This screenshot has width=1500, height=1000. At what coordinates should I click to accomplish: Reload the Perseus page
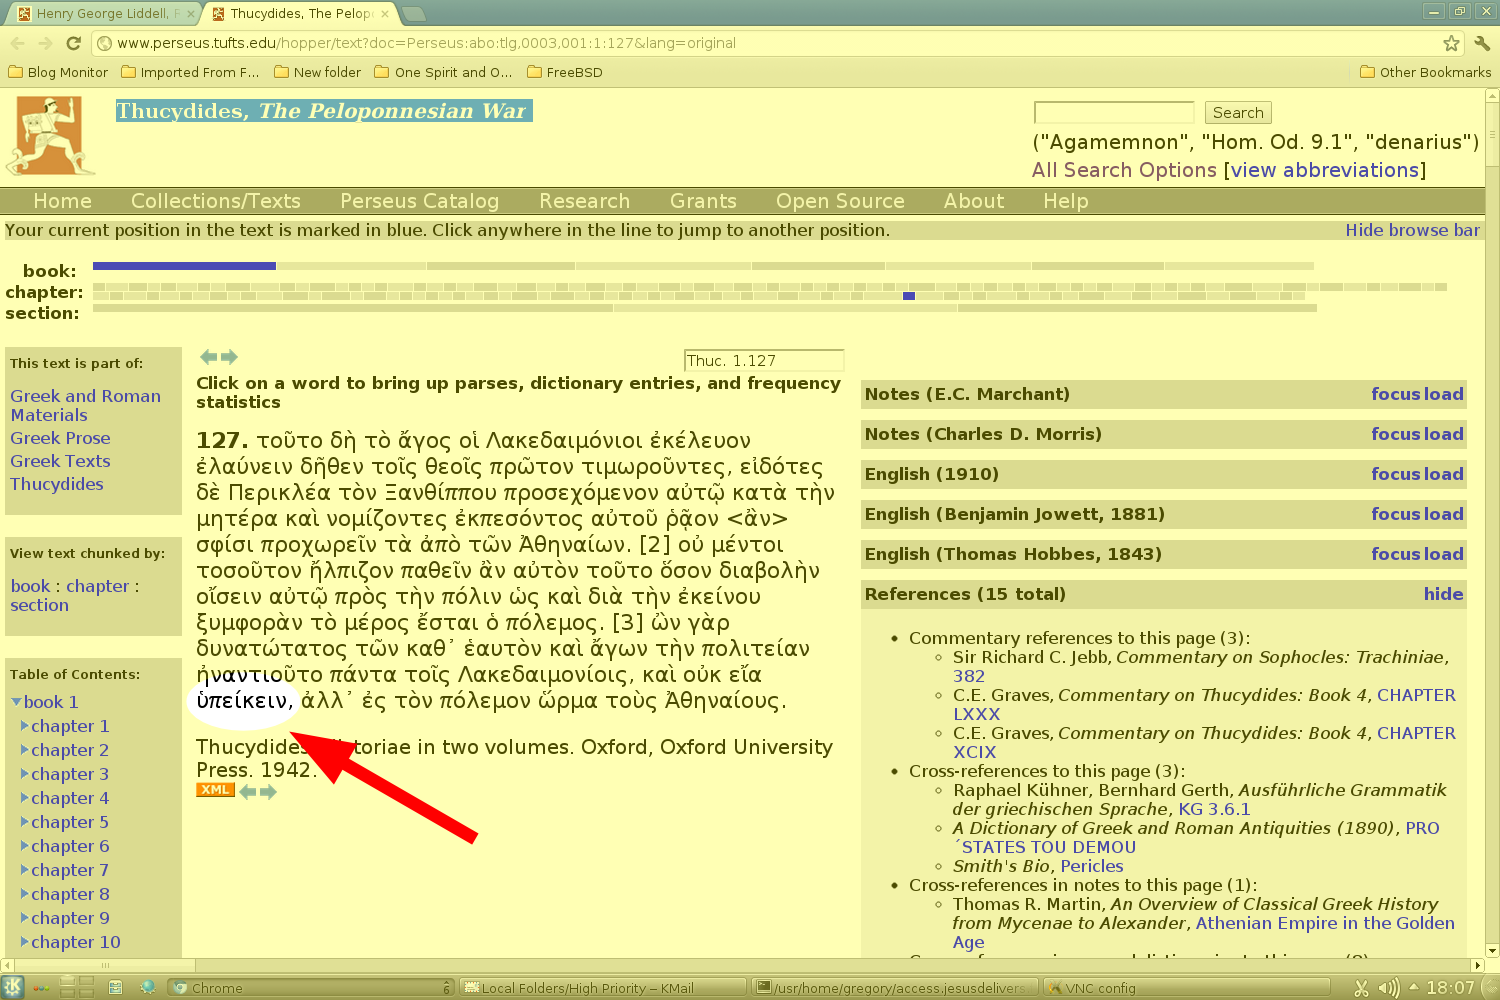(73, 43)
